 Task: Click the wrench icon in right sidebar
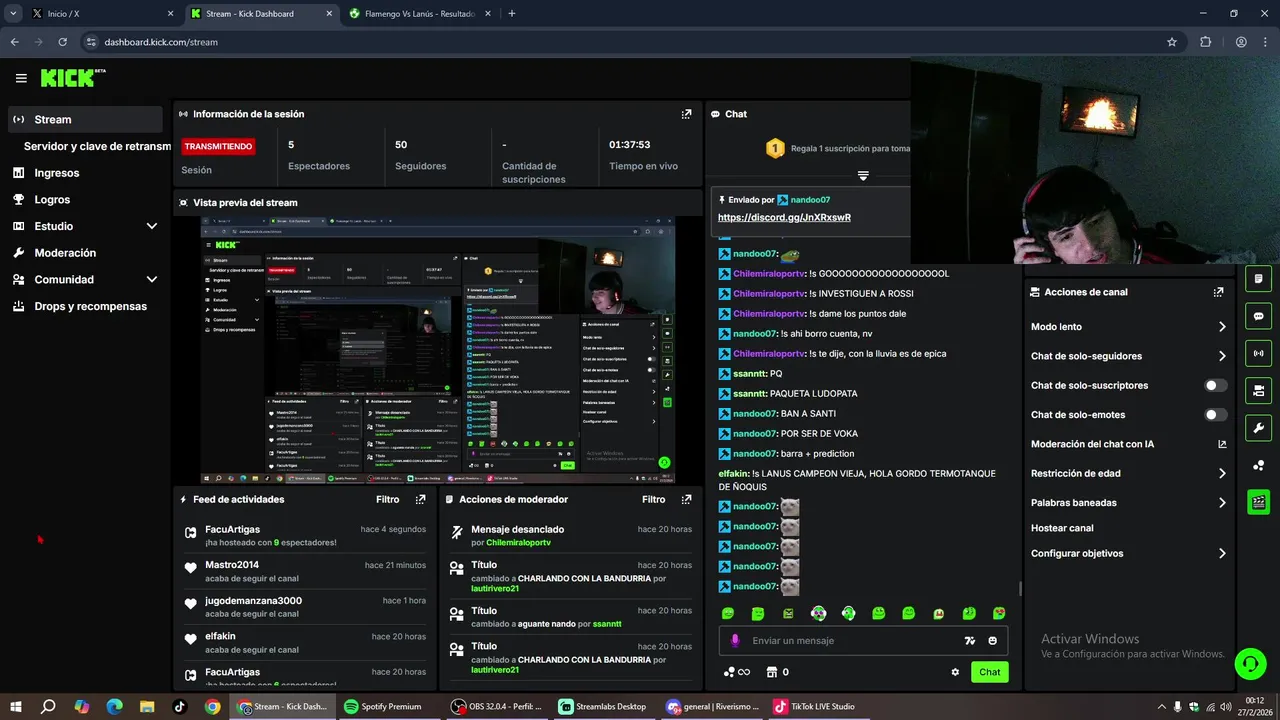point(1258,428)
